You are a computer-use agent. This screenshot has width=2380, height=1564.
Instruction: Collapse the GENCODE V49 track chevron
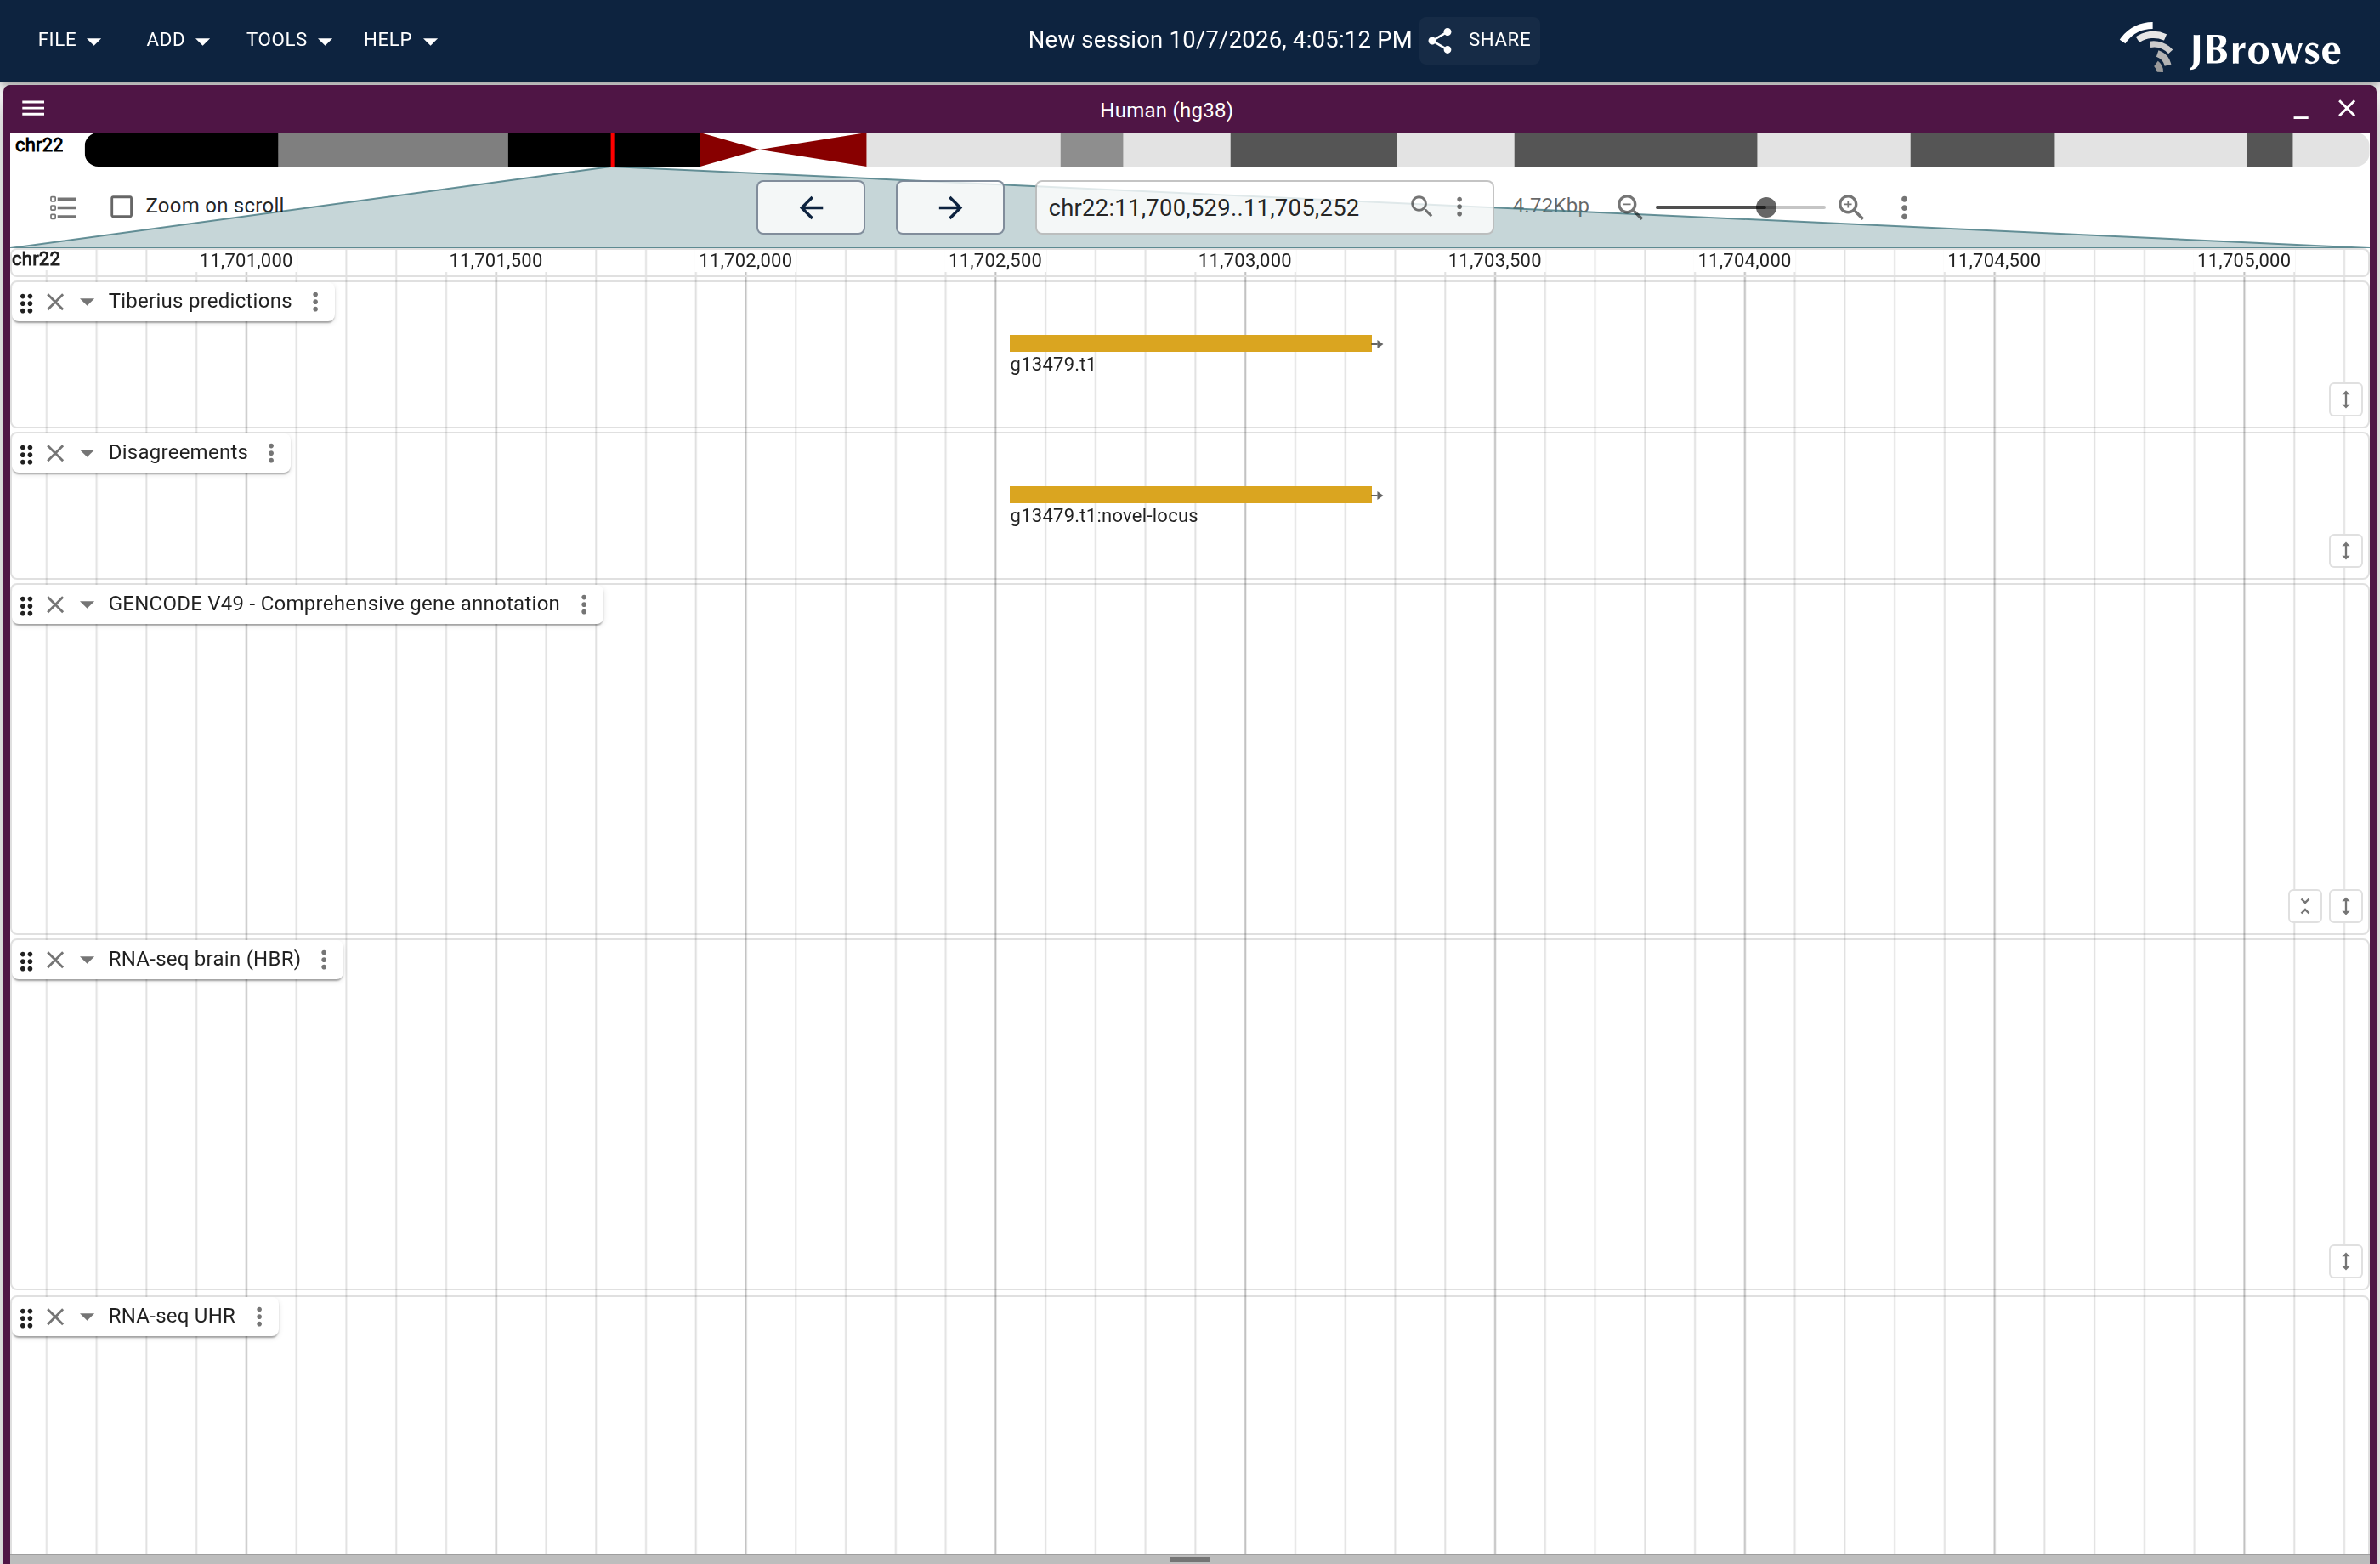coord(87,604)
